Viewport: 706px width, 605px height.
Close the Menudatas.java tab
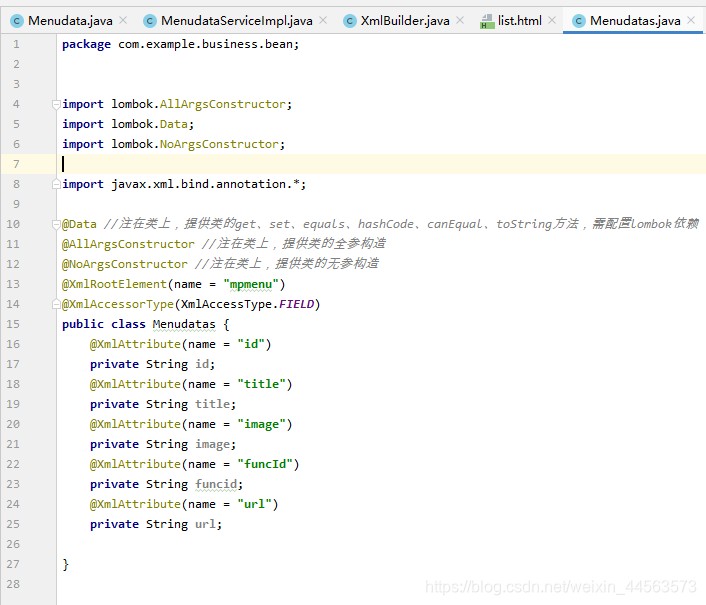coord(691,20)
